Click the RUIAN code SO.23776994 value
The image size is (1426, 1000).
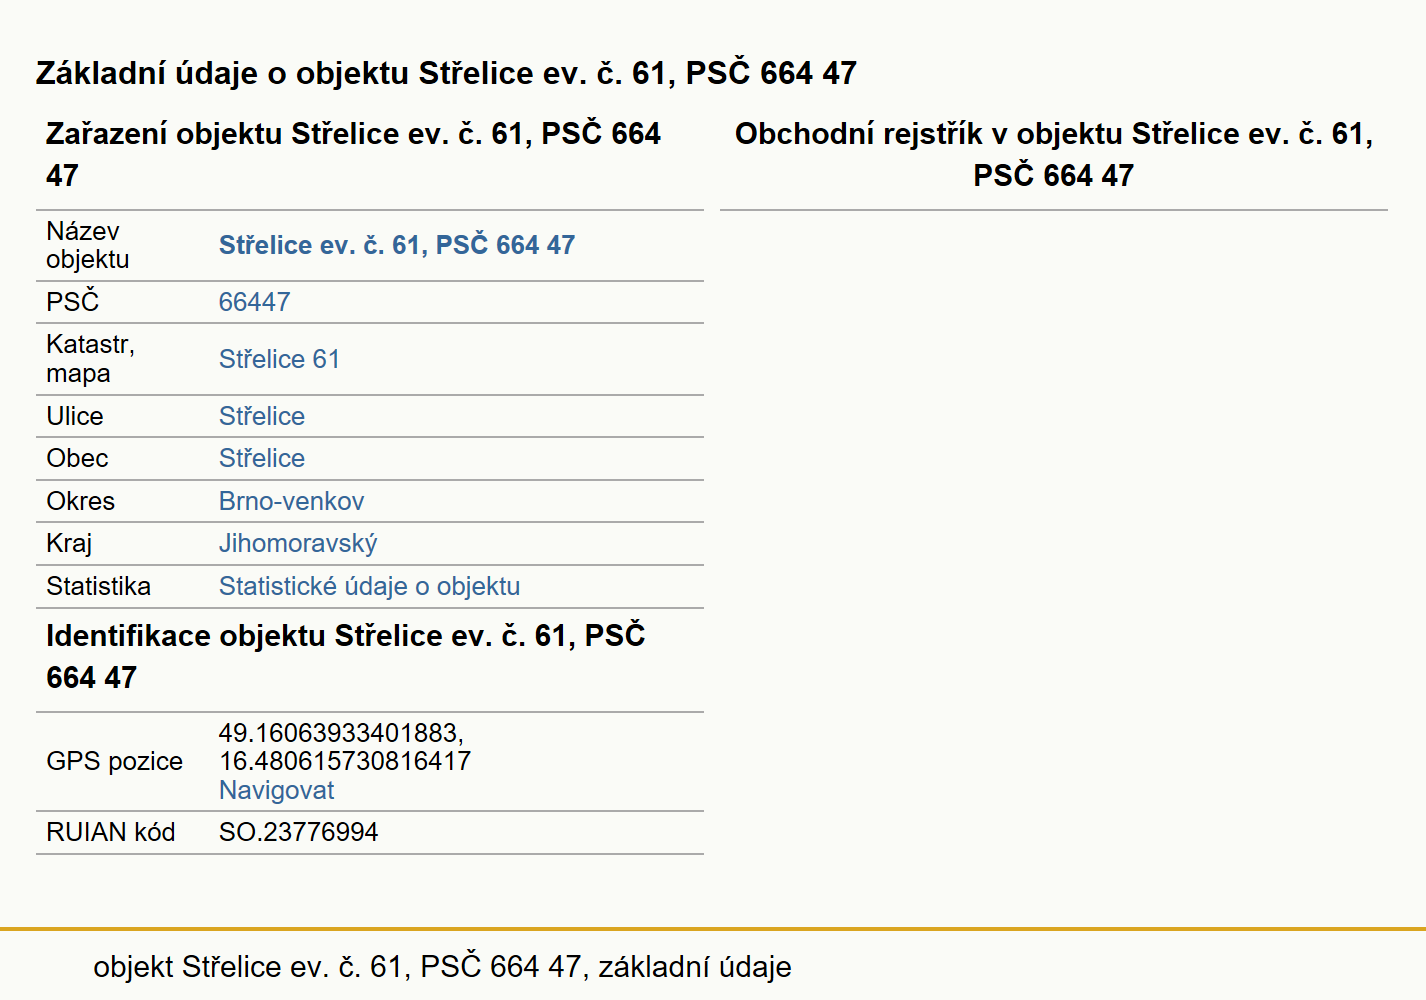click(298, 832)
